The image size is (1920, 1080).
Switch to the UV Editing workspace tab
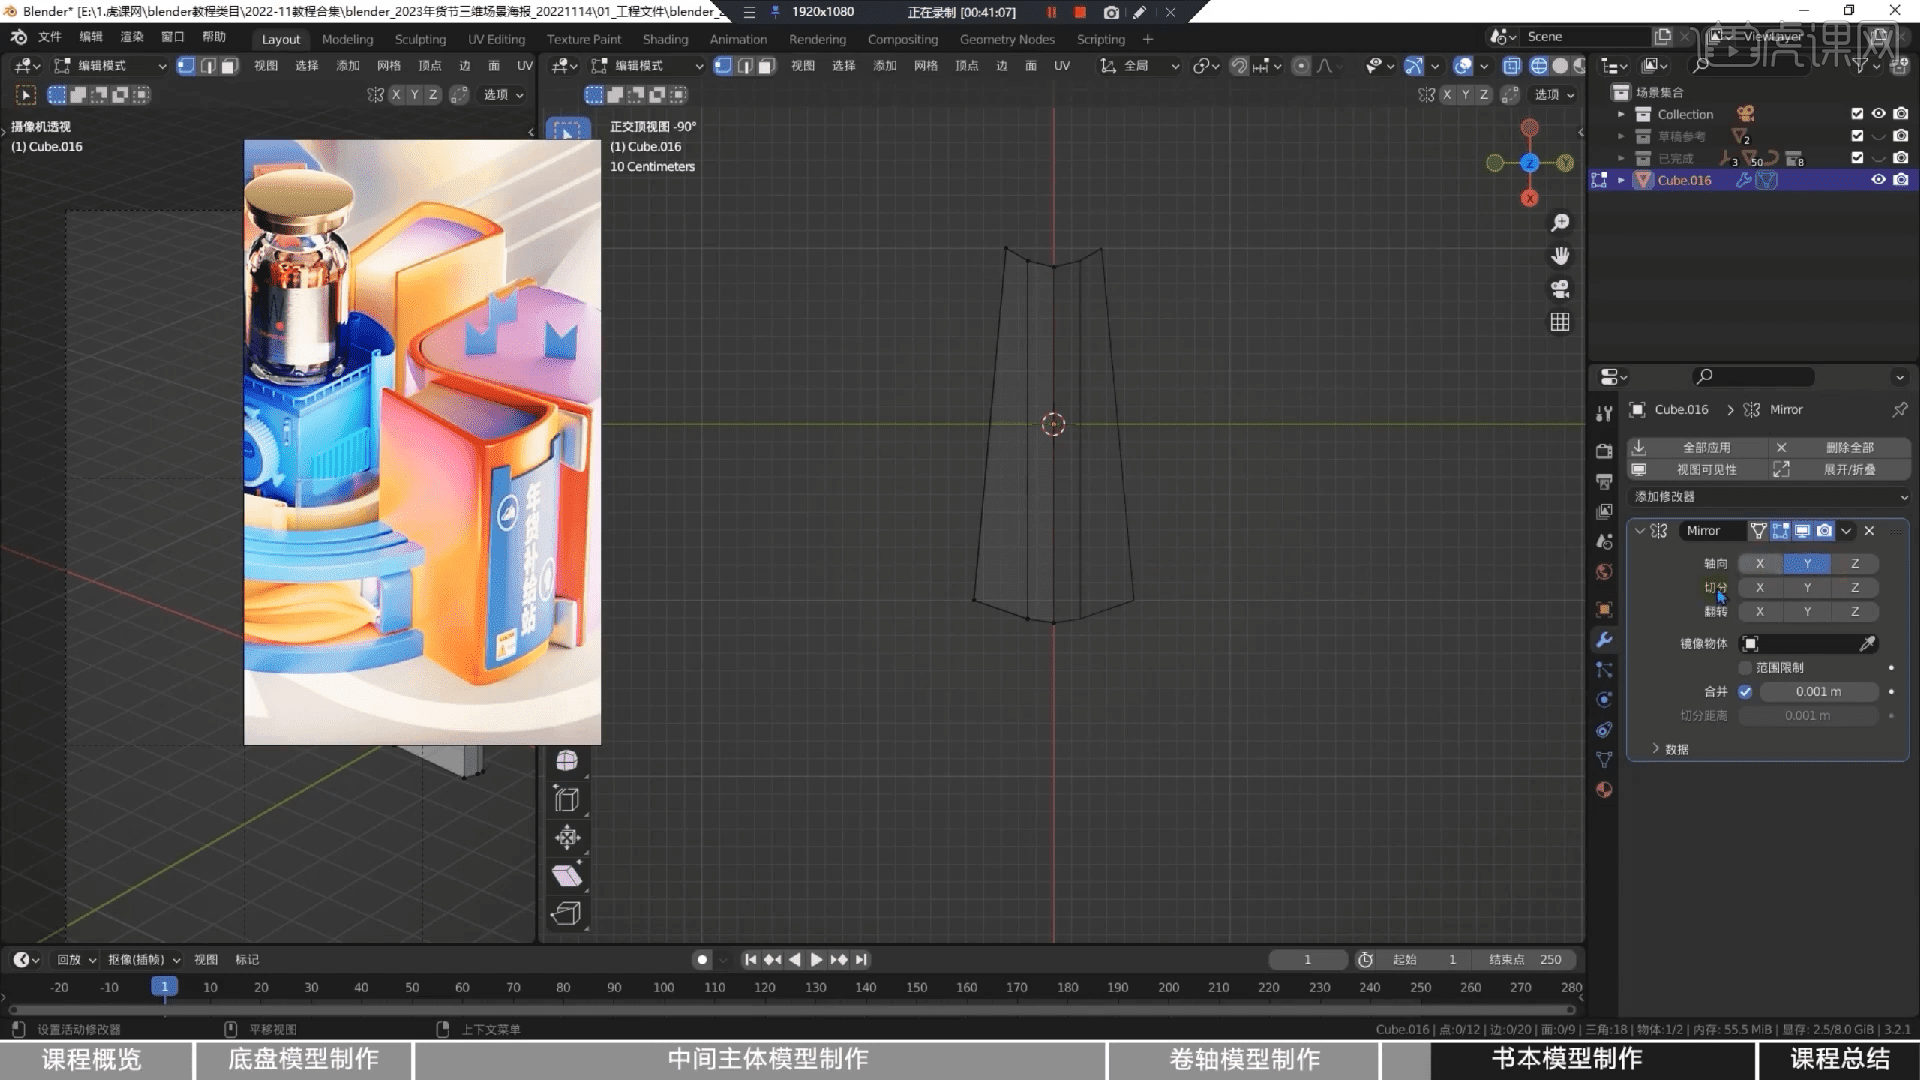[496, 39]
